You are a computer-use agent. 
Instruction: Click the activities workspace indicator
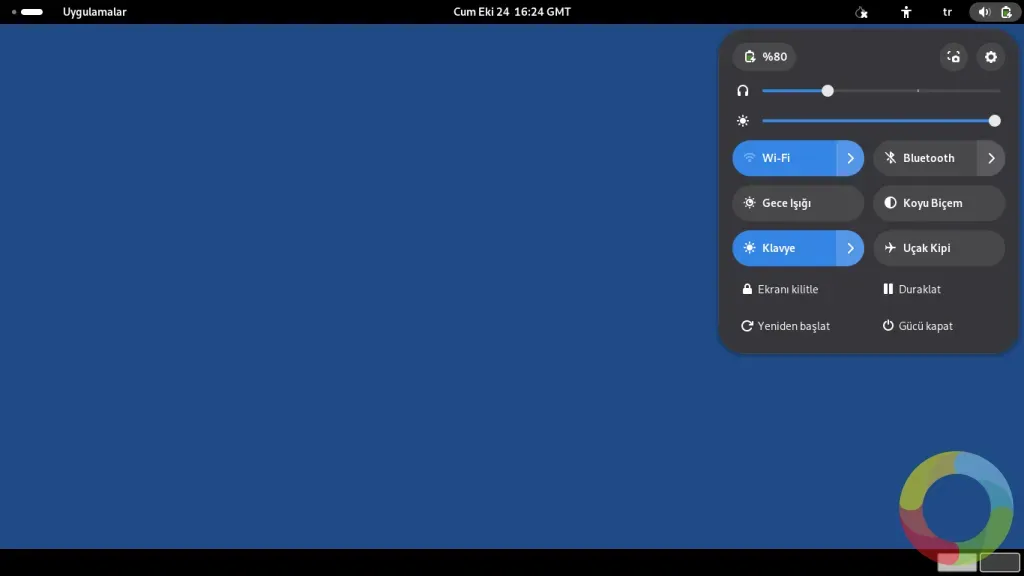27,12
